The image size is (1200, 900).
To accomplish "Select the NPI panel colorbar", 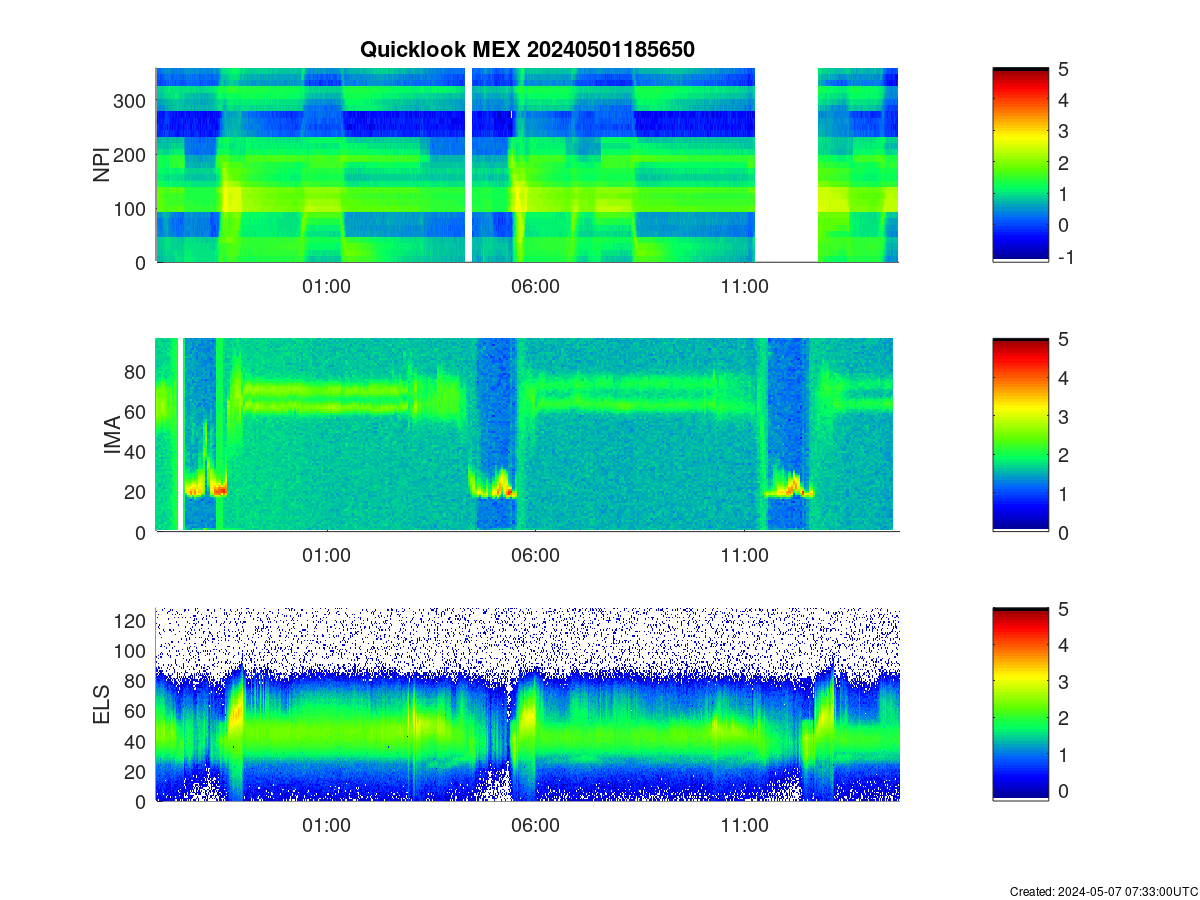I will [1020, 165].
